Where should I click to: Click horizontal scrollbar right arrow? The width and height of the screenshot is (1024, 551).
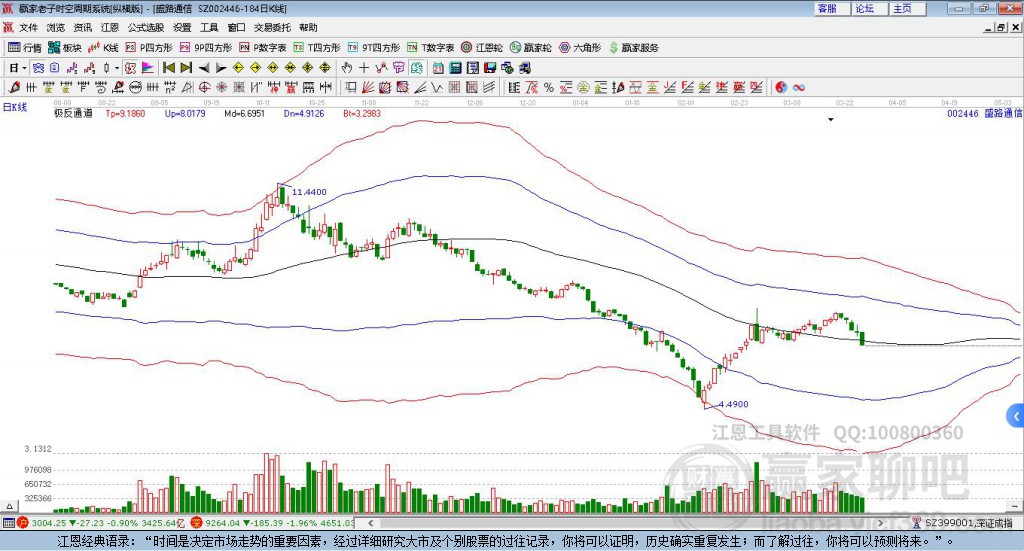pos(880,523)
